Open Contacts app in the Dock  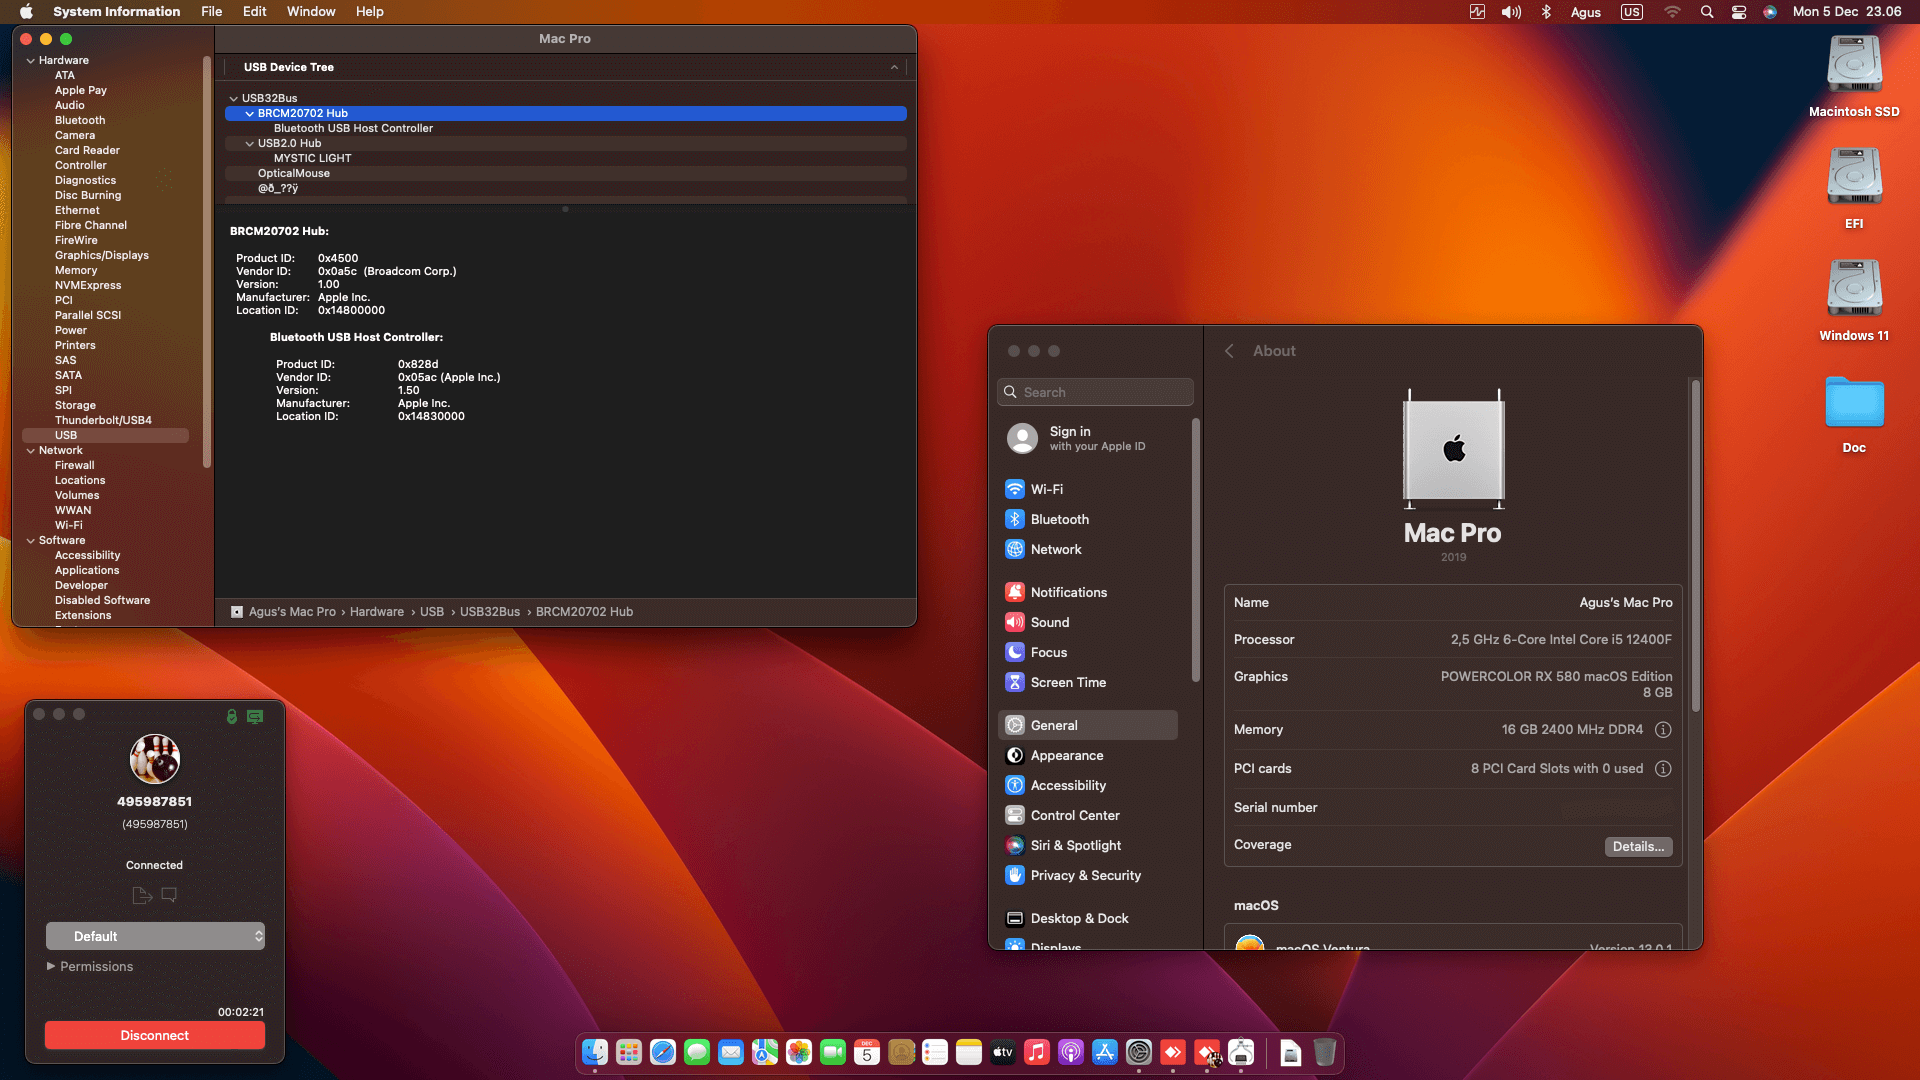901,1052
